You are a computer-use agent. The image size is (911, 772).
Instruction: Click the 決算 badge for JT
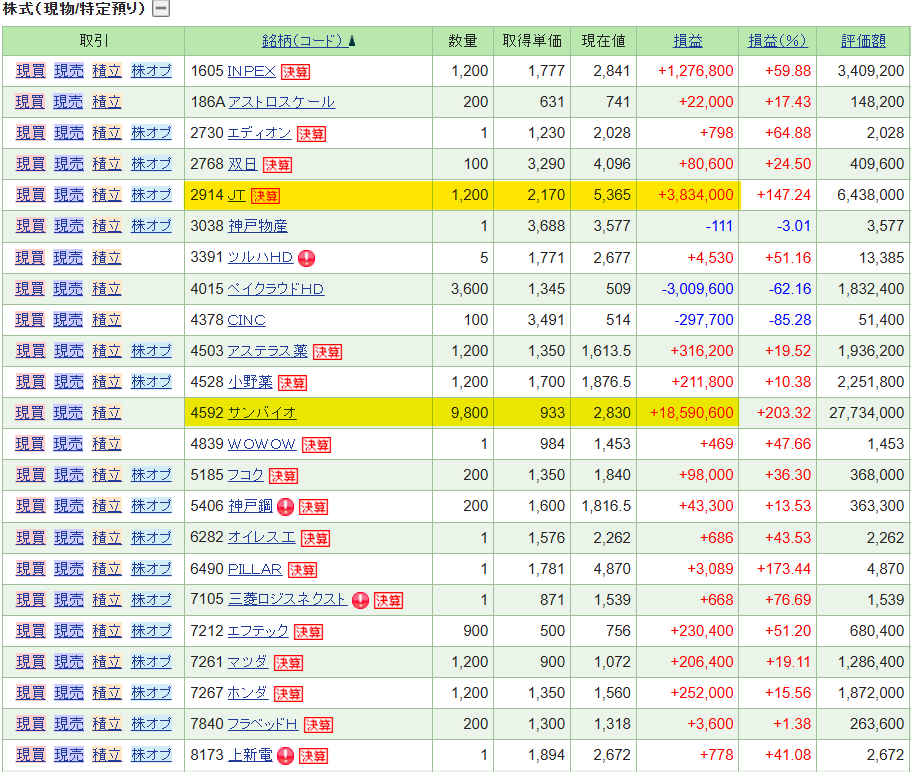coord(265,196)
